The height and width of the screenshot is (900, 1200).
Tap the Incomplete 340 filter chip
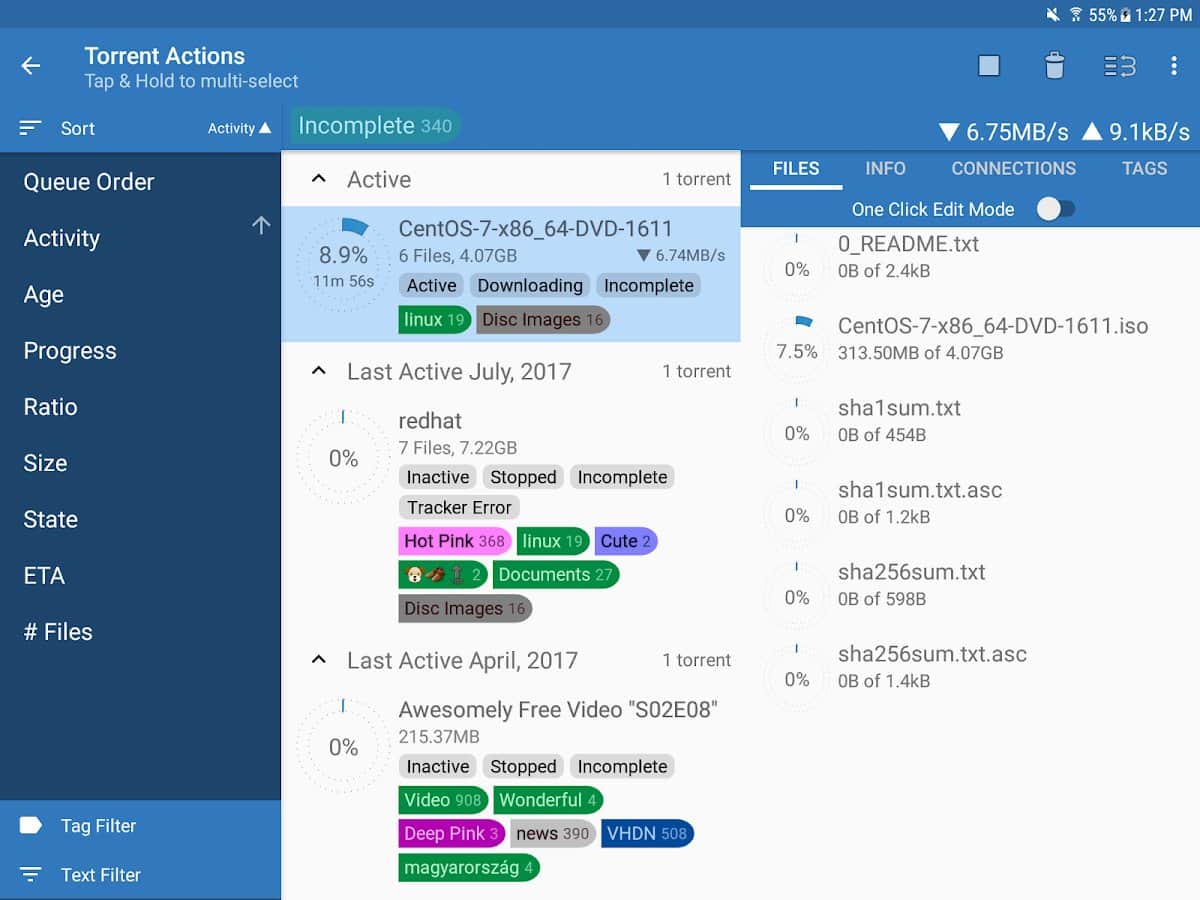[x=375, y=126]
